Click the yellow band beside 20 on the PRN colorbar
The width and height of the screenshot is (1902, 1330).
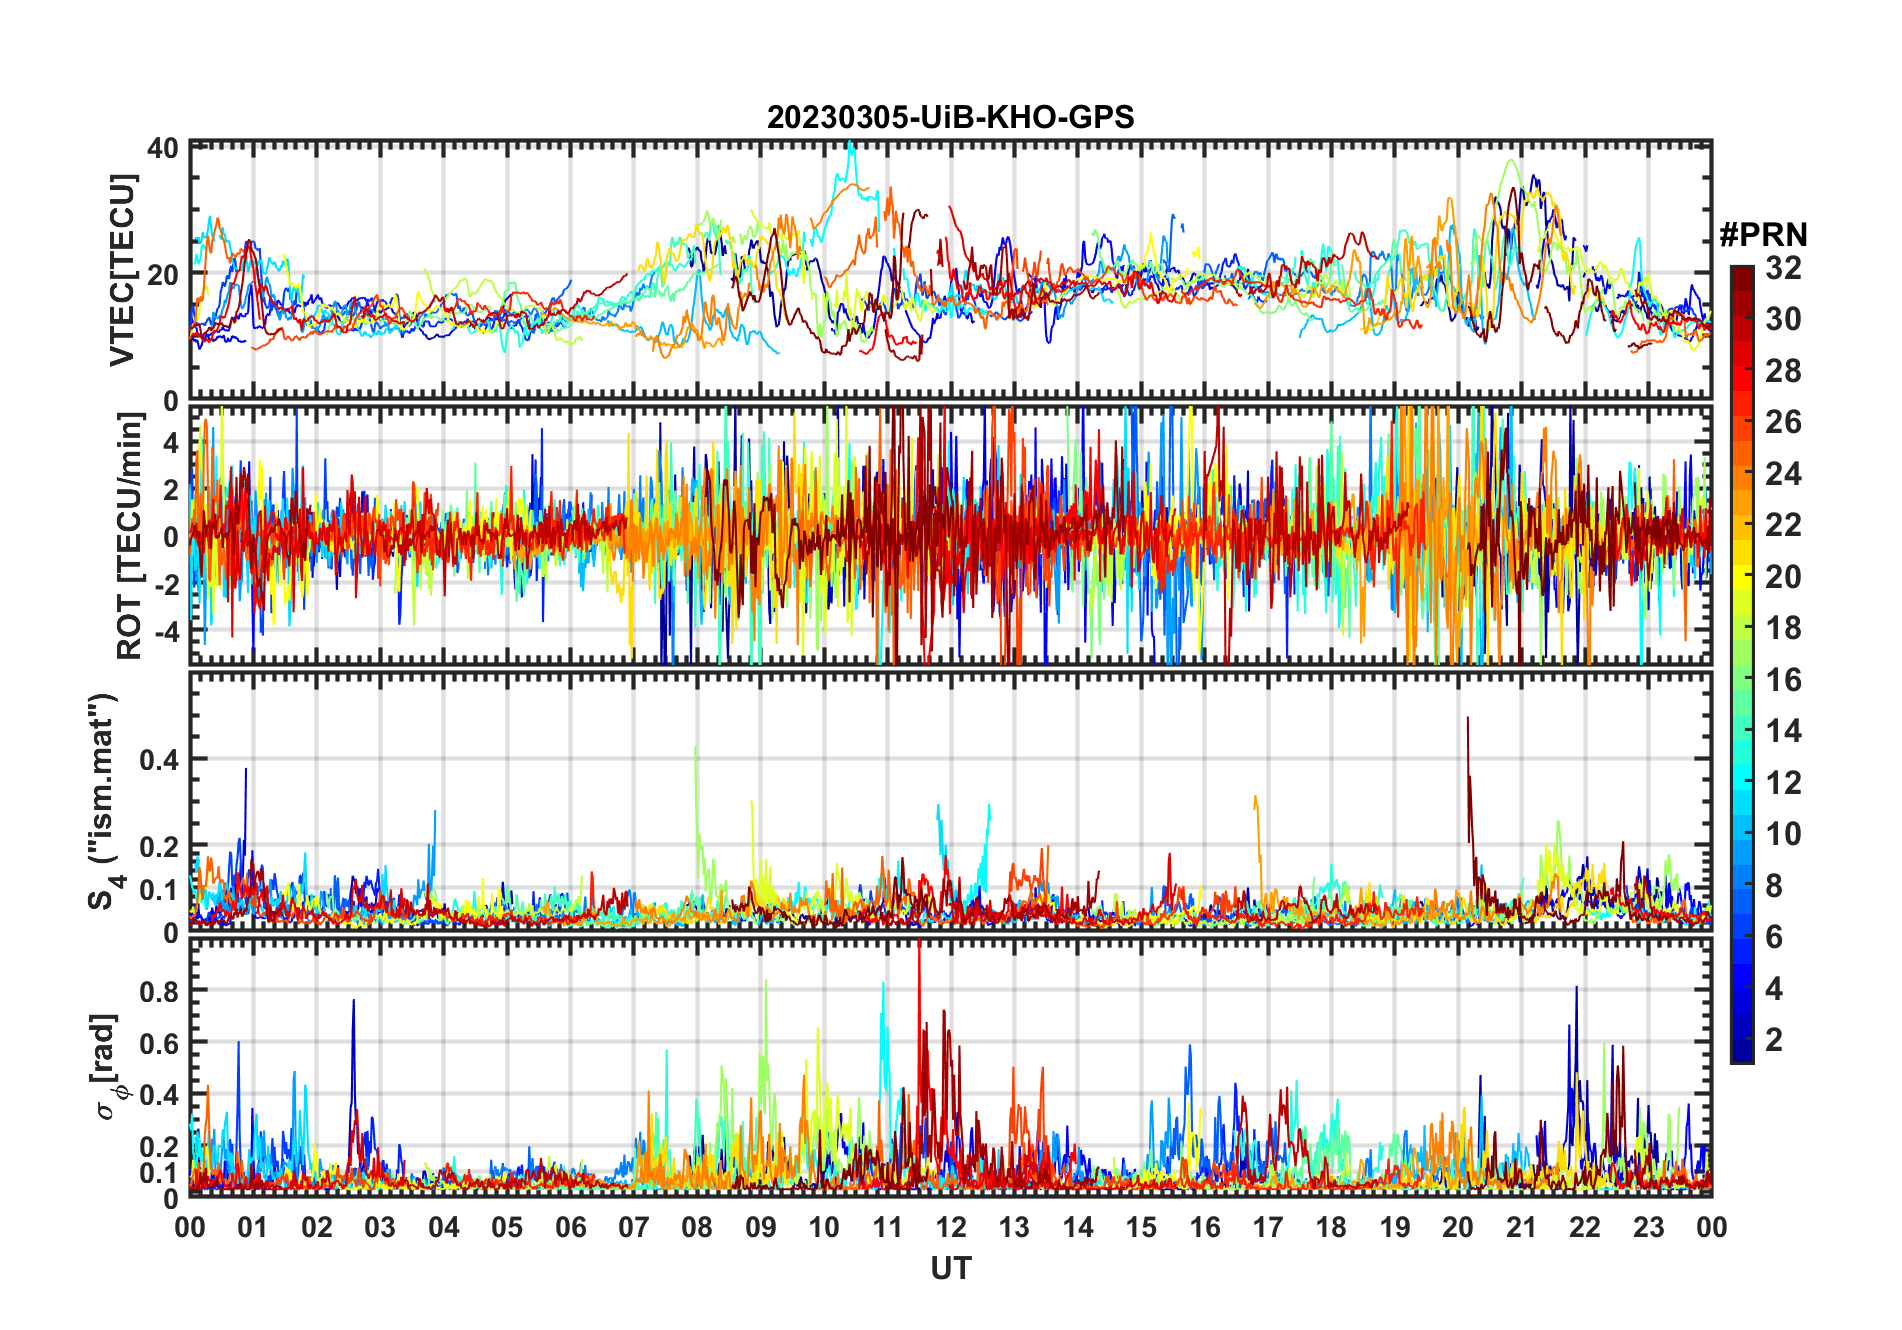(x=1742, y=576)
